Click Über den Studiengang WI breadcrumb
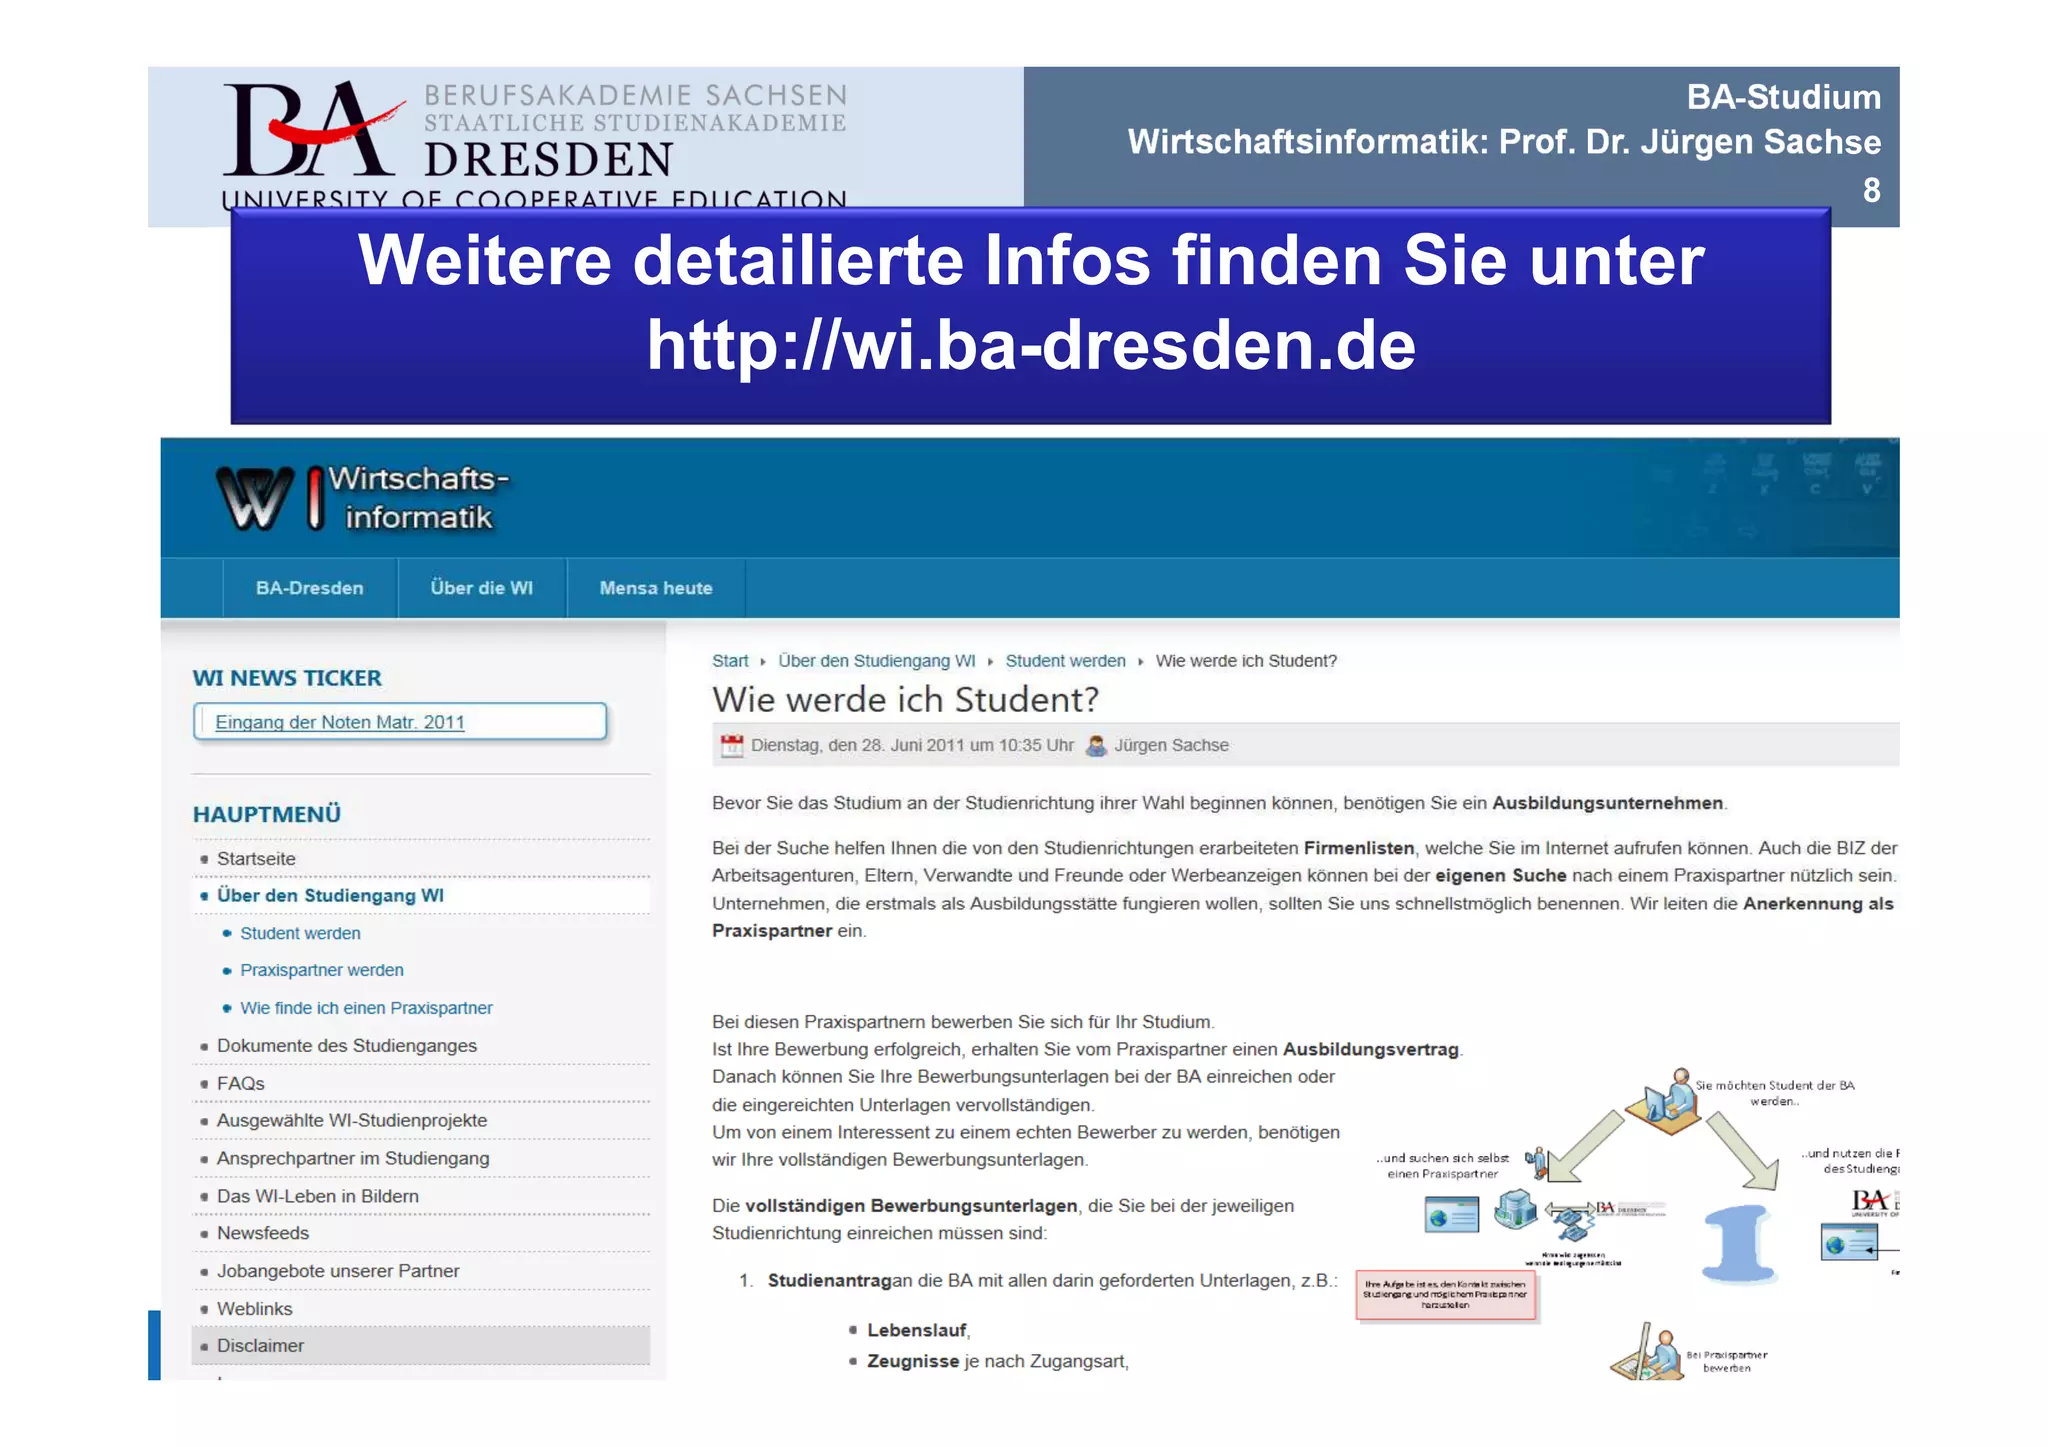The image size is (2048, 1447). coord(877,661)
